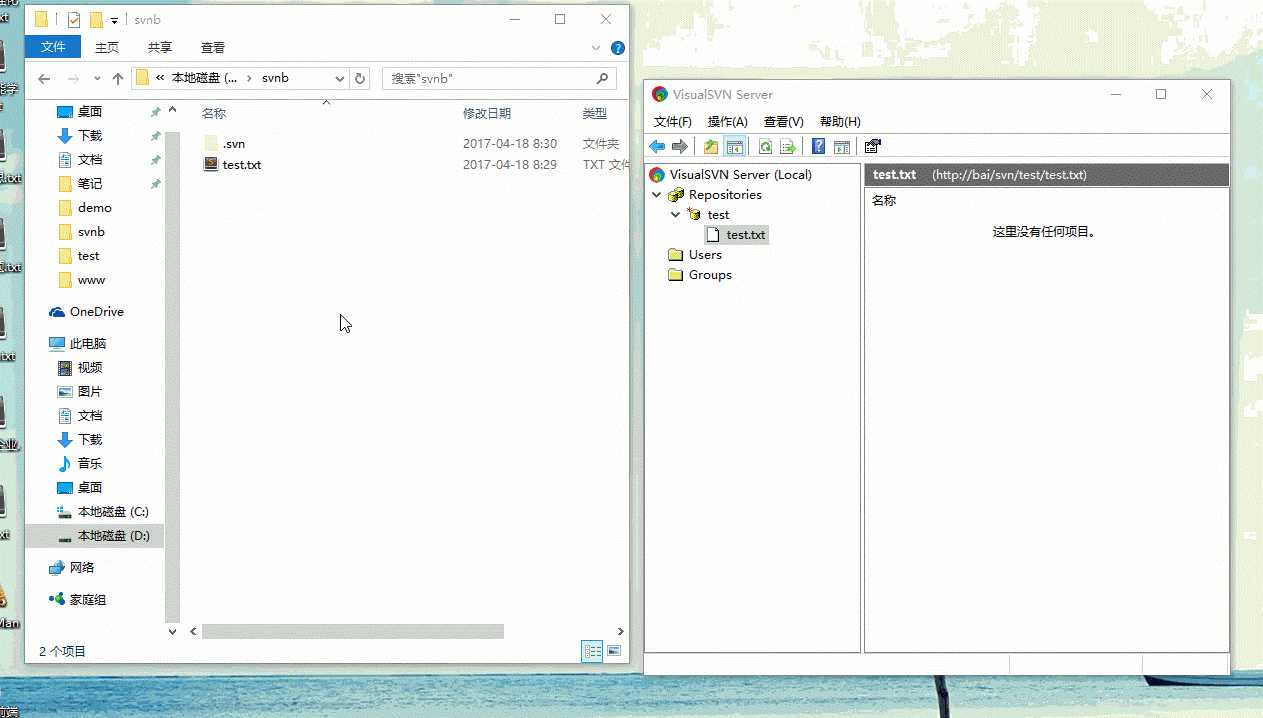Open the 操作(A) menu in VisualSVN
The height and width of the screenshot is (718, 1263).
(728, 121)
